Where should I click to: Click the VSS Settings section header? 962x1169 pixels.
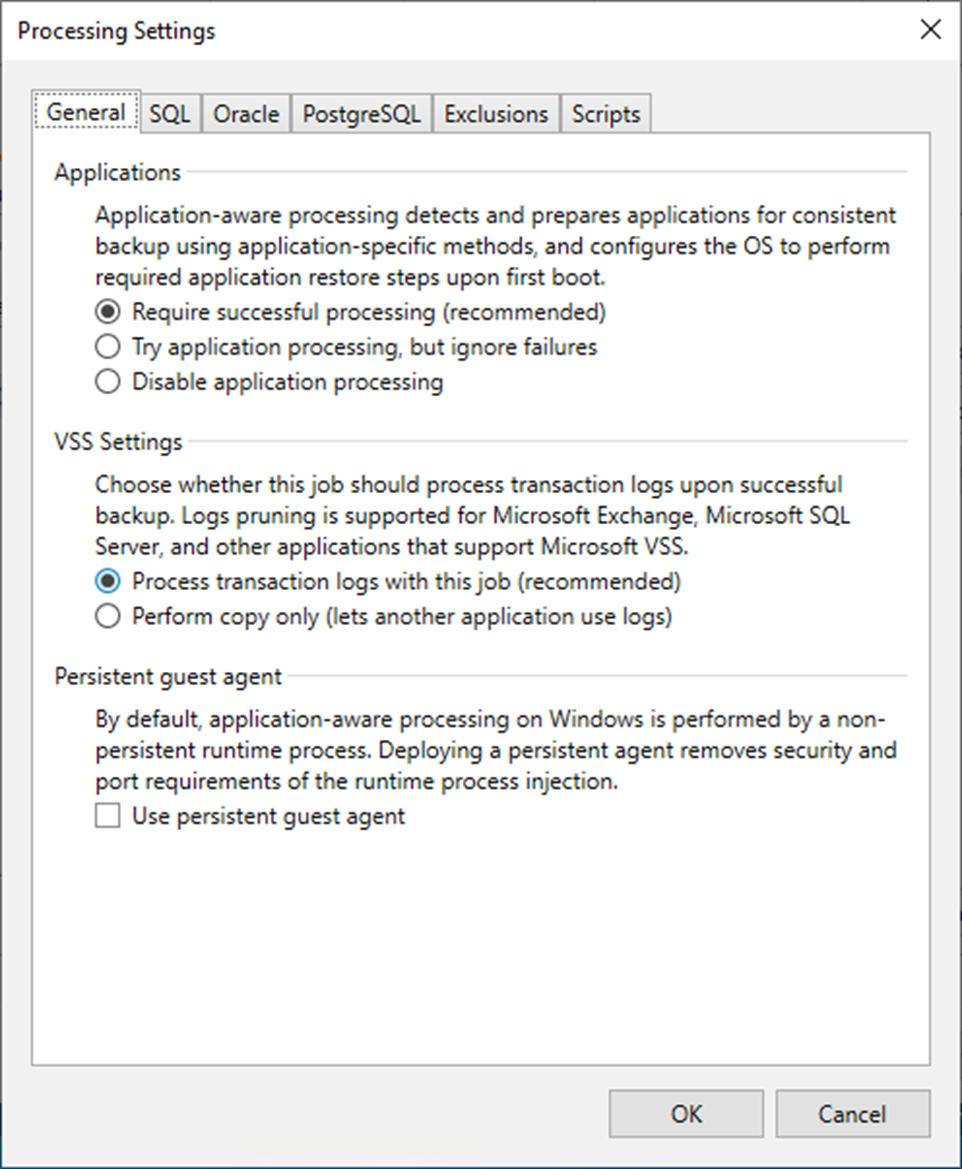117,441
